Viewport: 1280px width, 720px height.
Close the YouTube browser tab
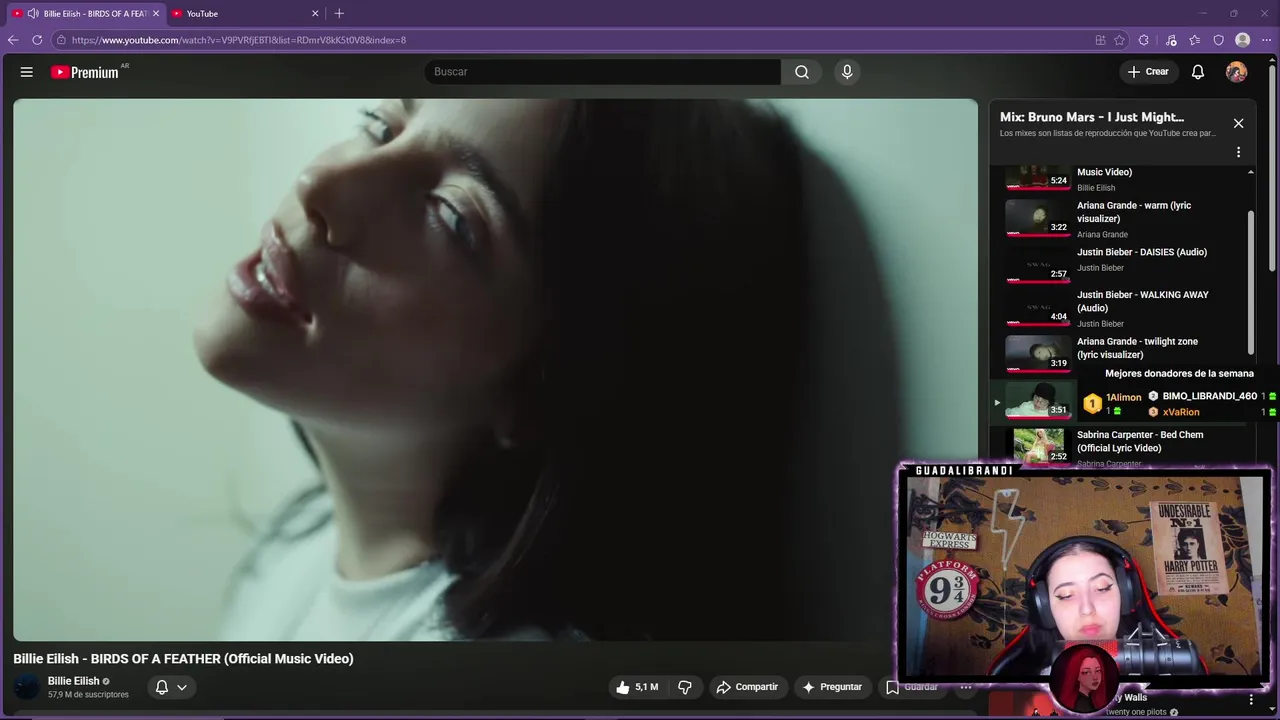pyautogui.click(x=316, y=14)
